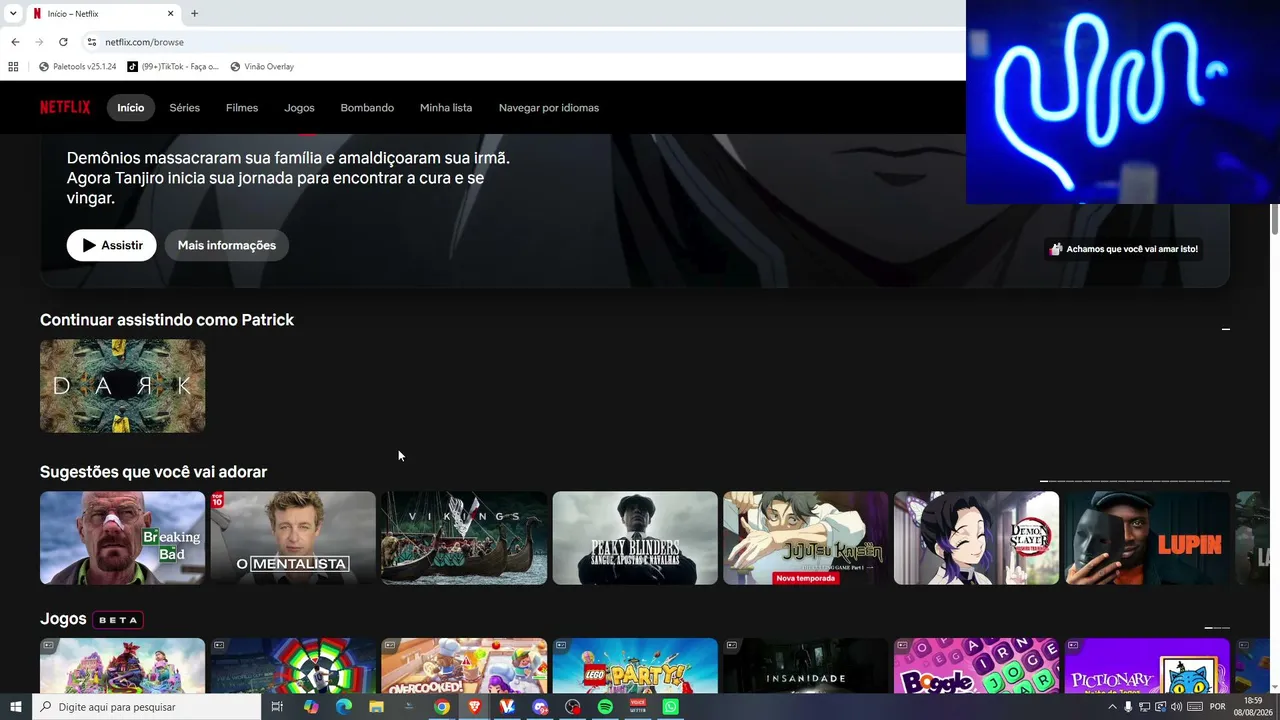Open the network tray icon
This screenshot has width=1280, height=720.
(x=1144, y=707)
